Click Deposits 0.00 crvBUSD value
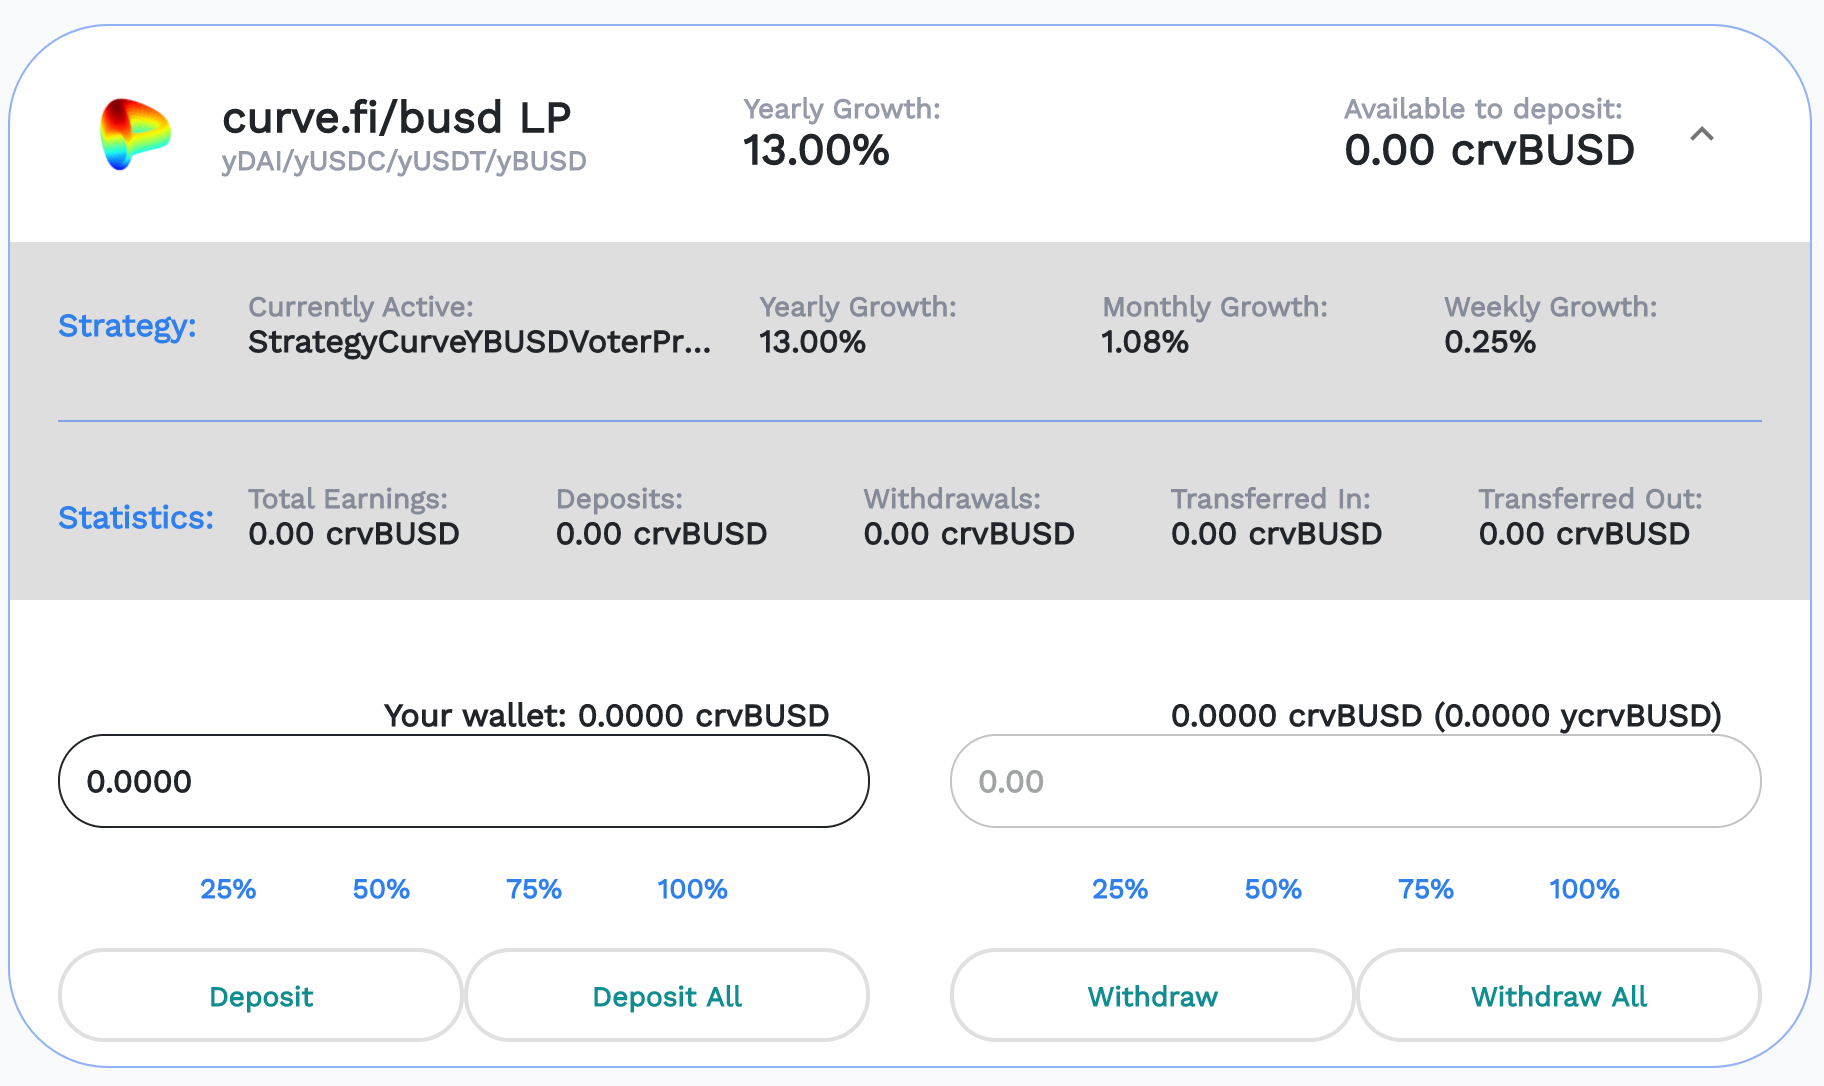 click(x=662, y=534)
